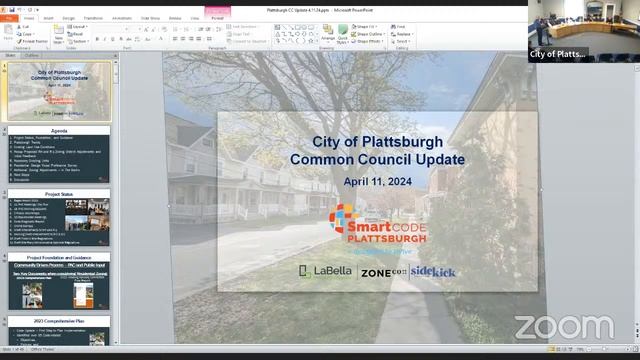Toggle strikethrough formatting
640x360 pixels.
point(129,39)
